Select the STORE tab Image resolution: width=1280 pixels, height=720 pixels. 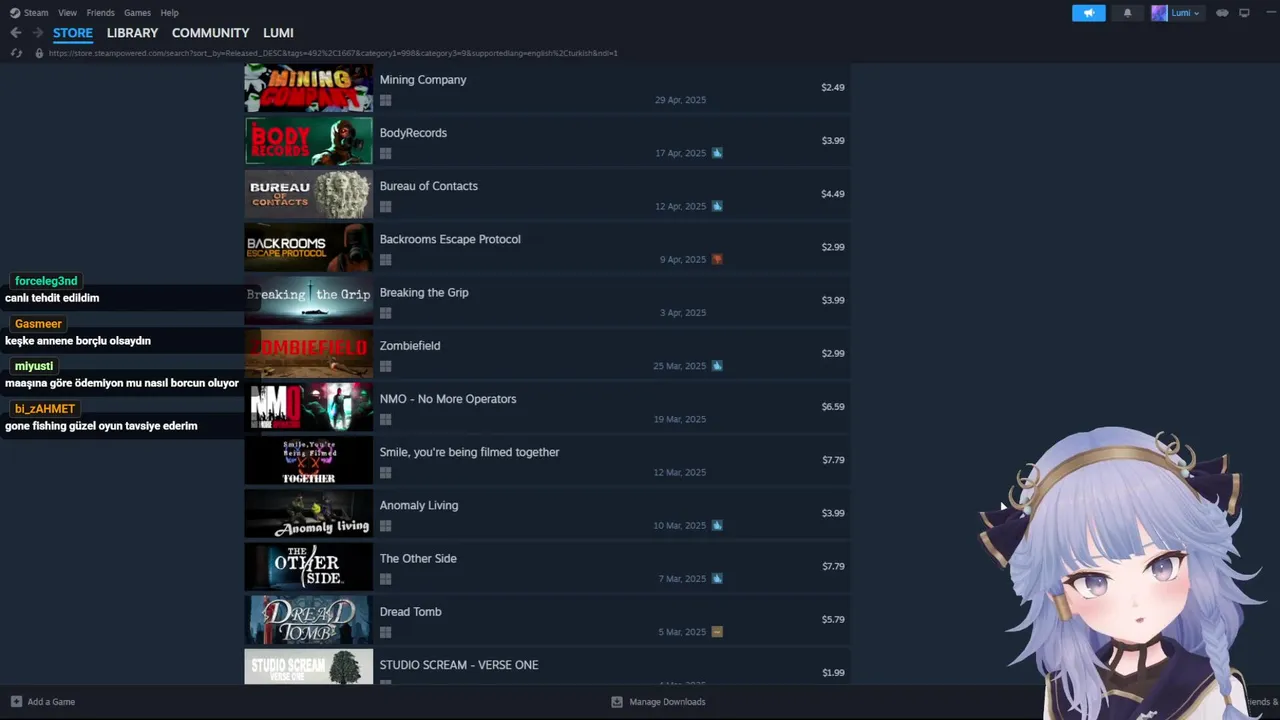pyautogui.click(x=73, y=33)
